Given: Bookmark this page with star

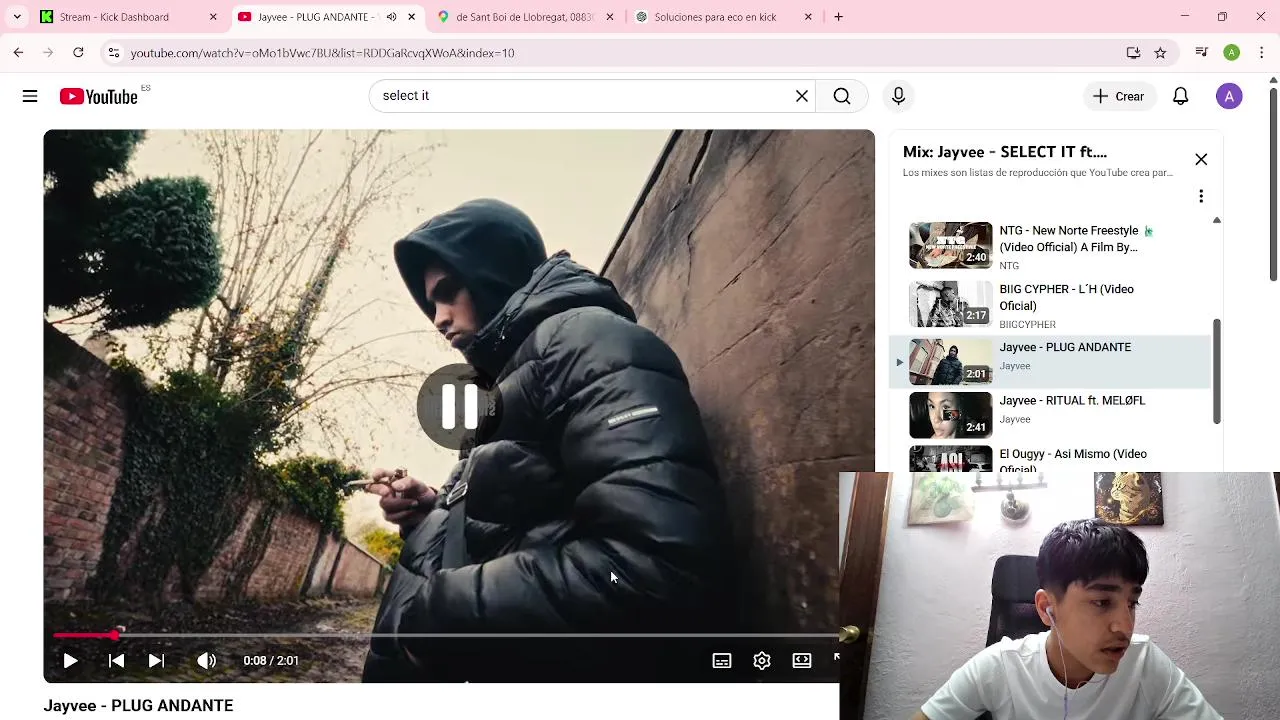Looking at the screenshot, I should pyautogui.click(x=1160, y=53).
